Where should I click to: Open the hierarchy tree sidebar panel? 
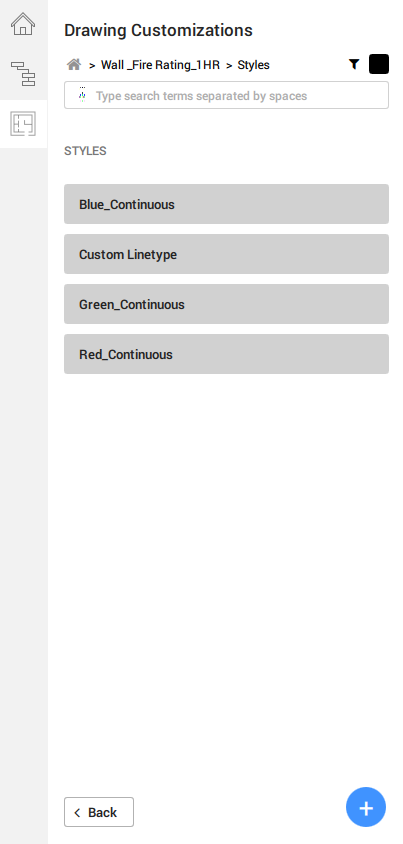click(x=23, y=74)
